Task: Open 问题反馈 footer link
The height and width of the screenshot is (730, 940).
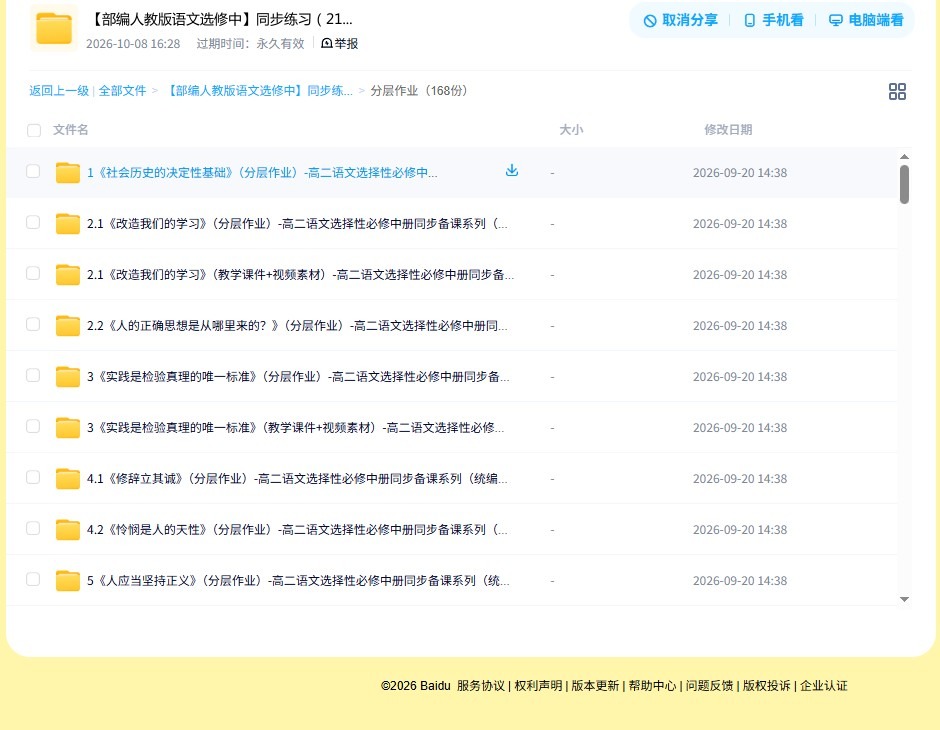Action: (x=709, y=686)
